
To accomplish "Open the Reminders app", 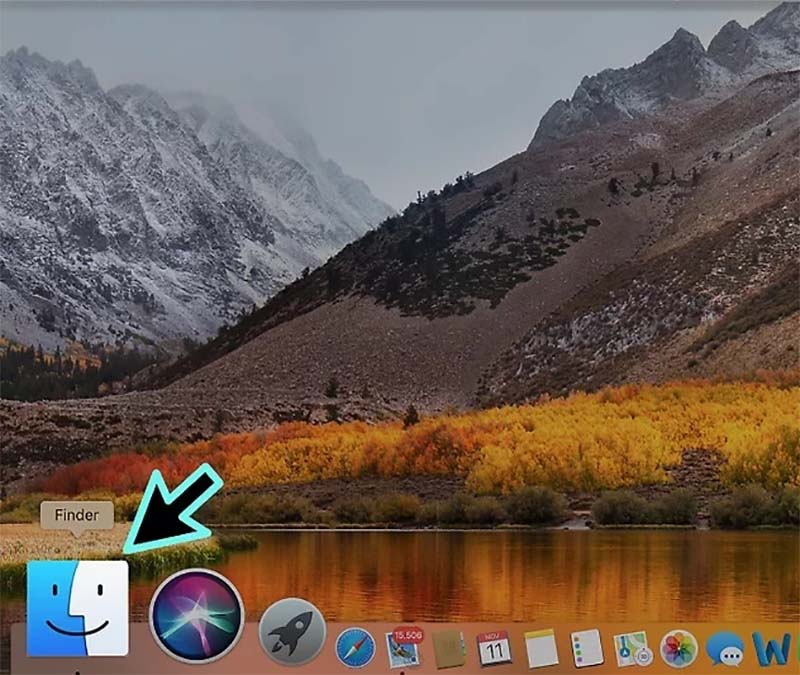I will point(588,646).
